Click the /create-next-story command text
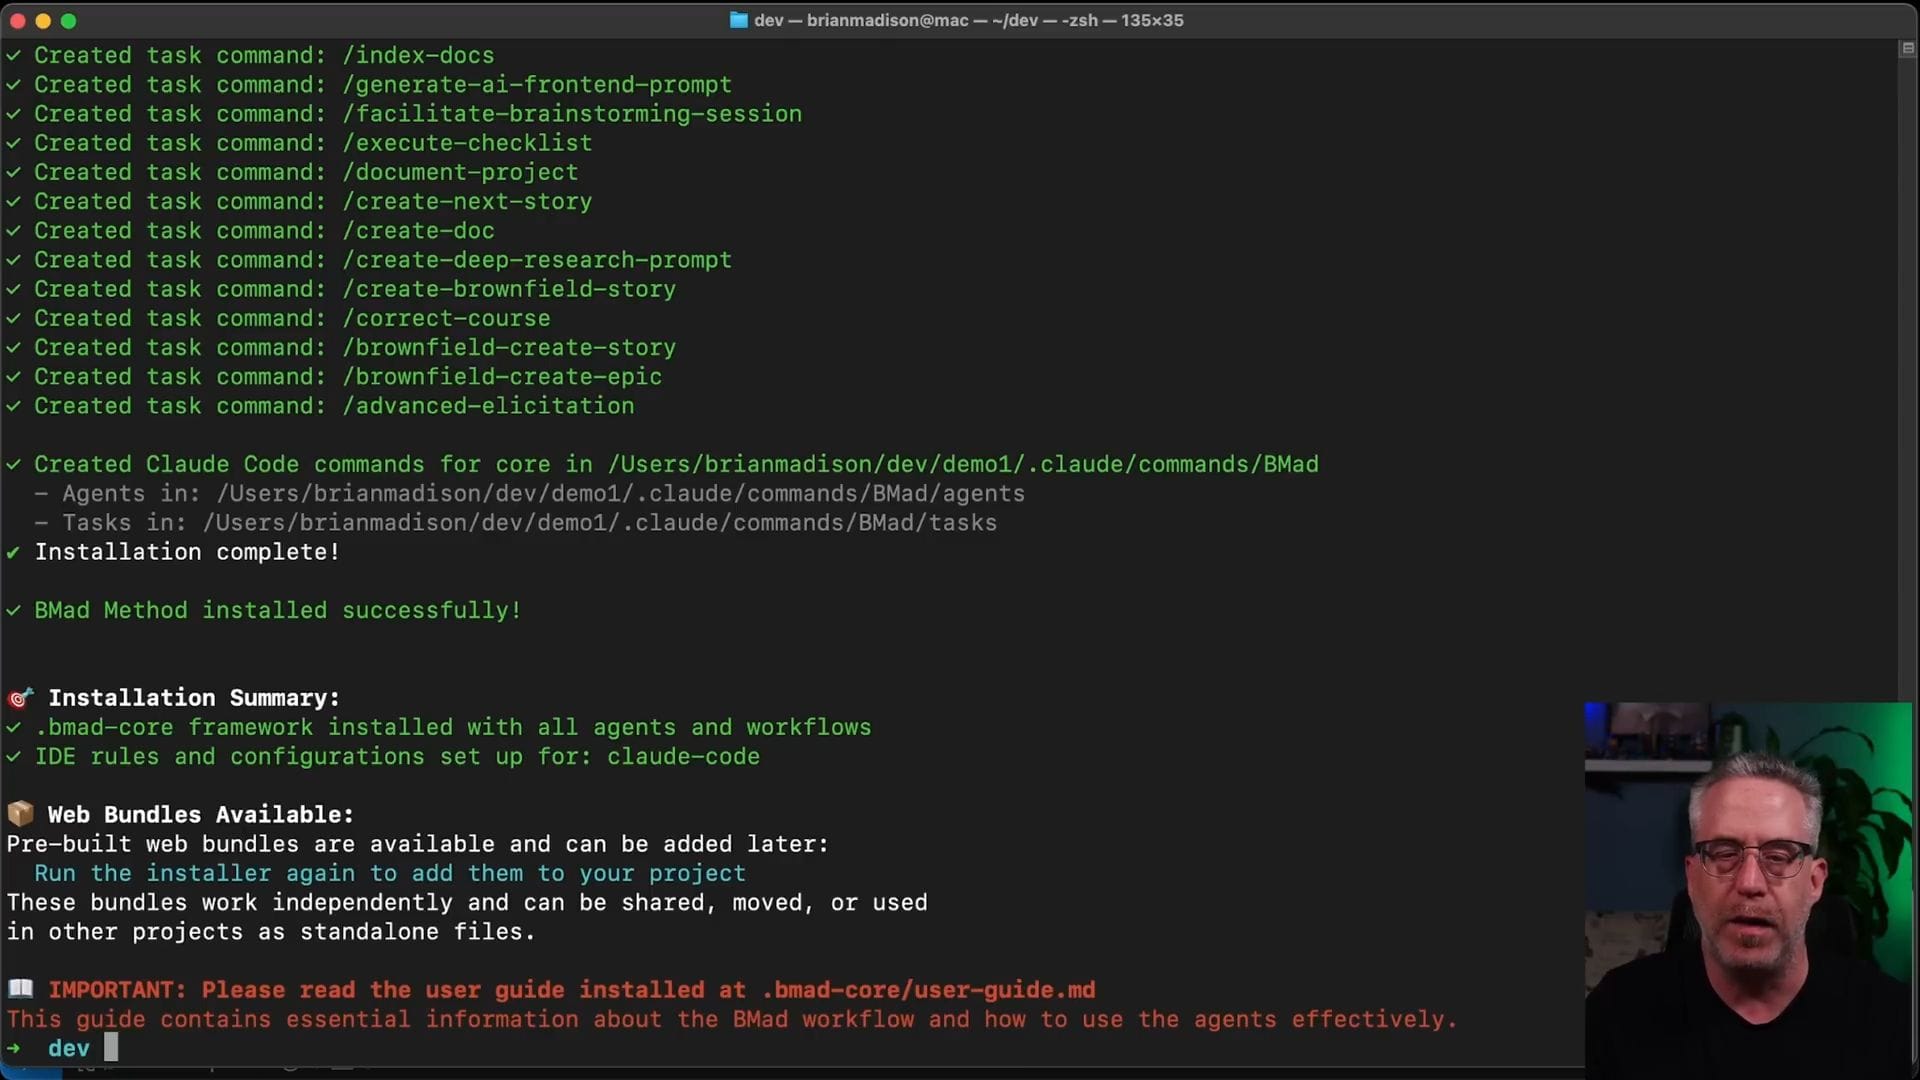This screenshot has height=1080, width=1920. [467, 201]
